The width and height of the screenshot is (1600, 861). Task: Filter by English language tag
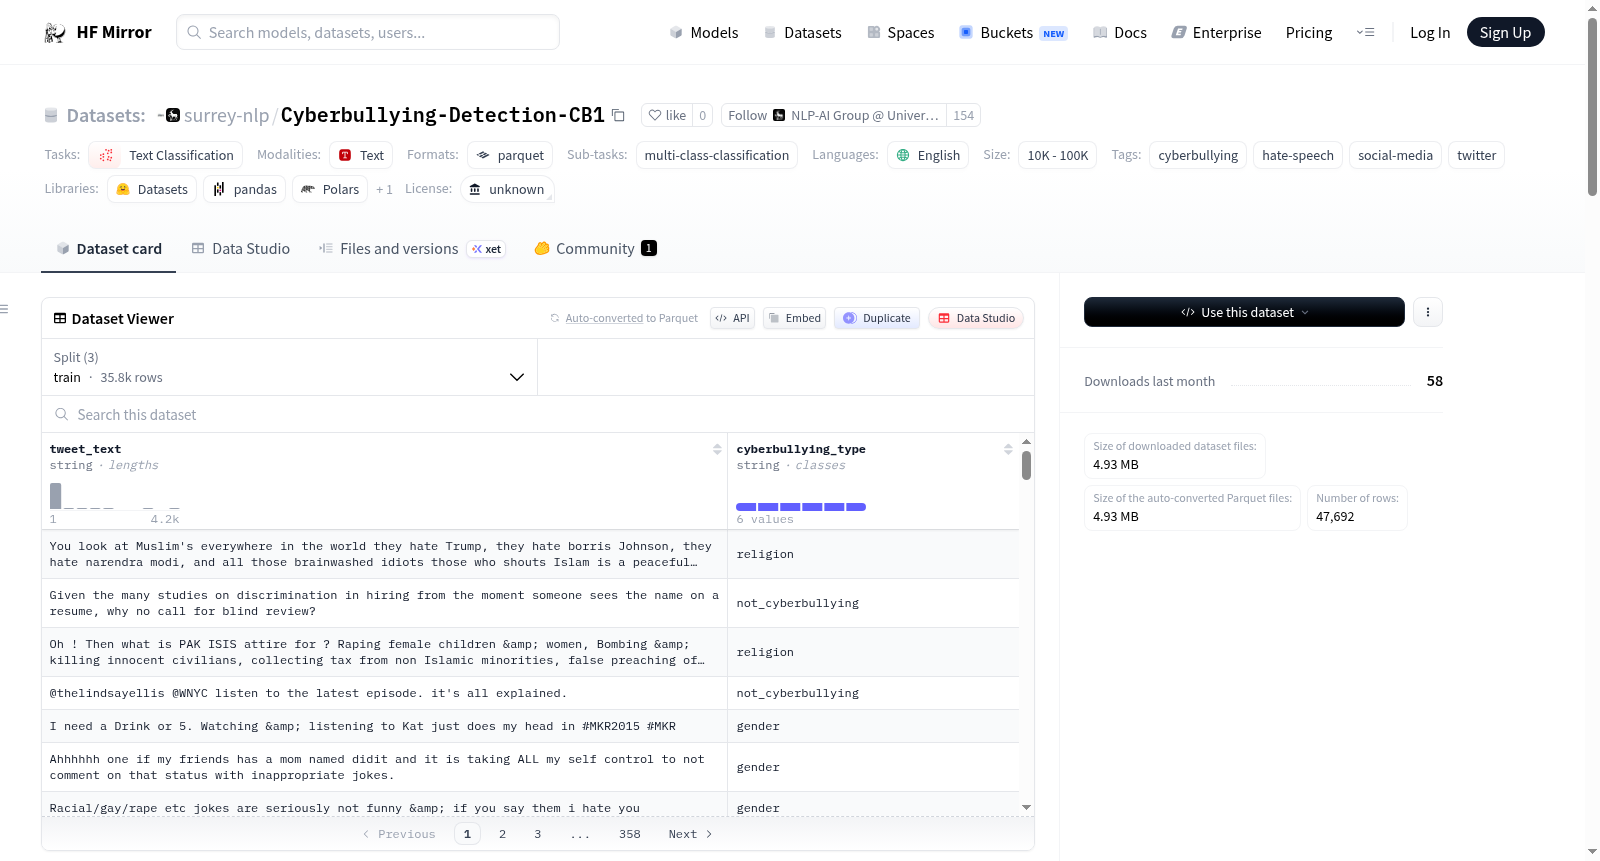pos(928,155)
